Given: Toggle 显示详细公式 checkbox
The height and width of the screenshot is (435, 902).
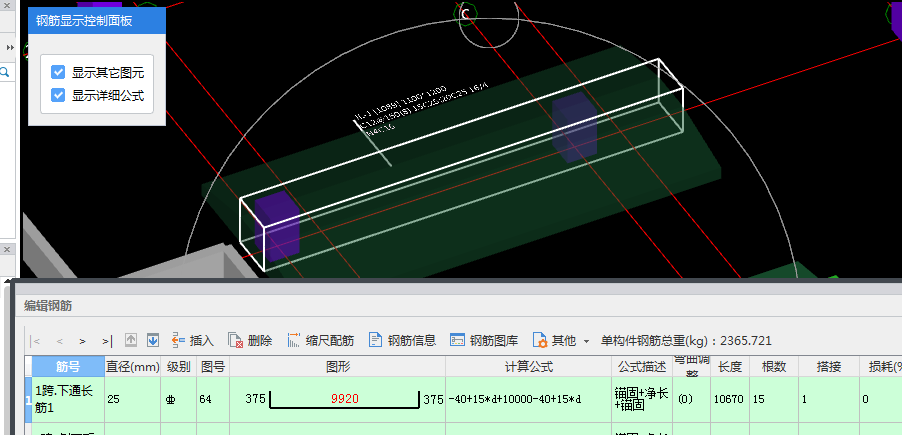Looking at the screenshot, I should tap(58, 95).
